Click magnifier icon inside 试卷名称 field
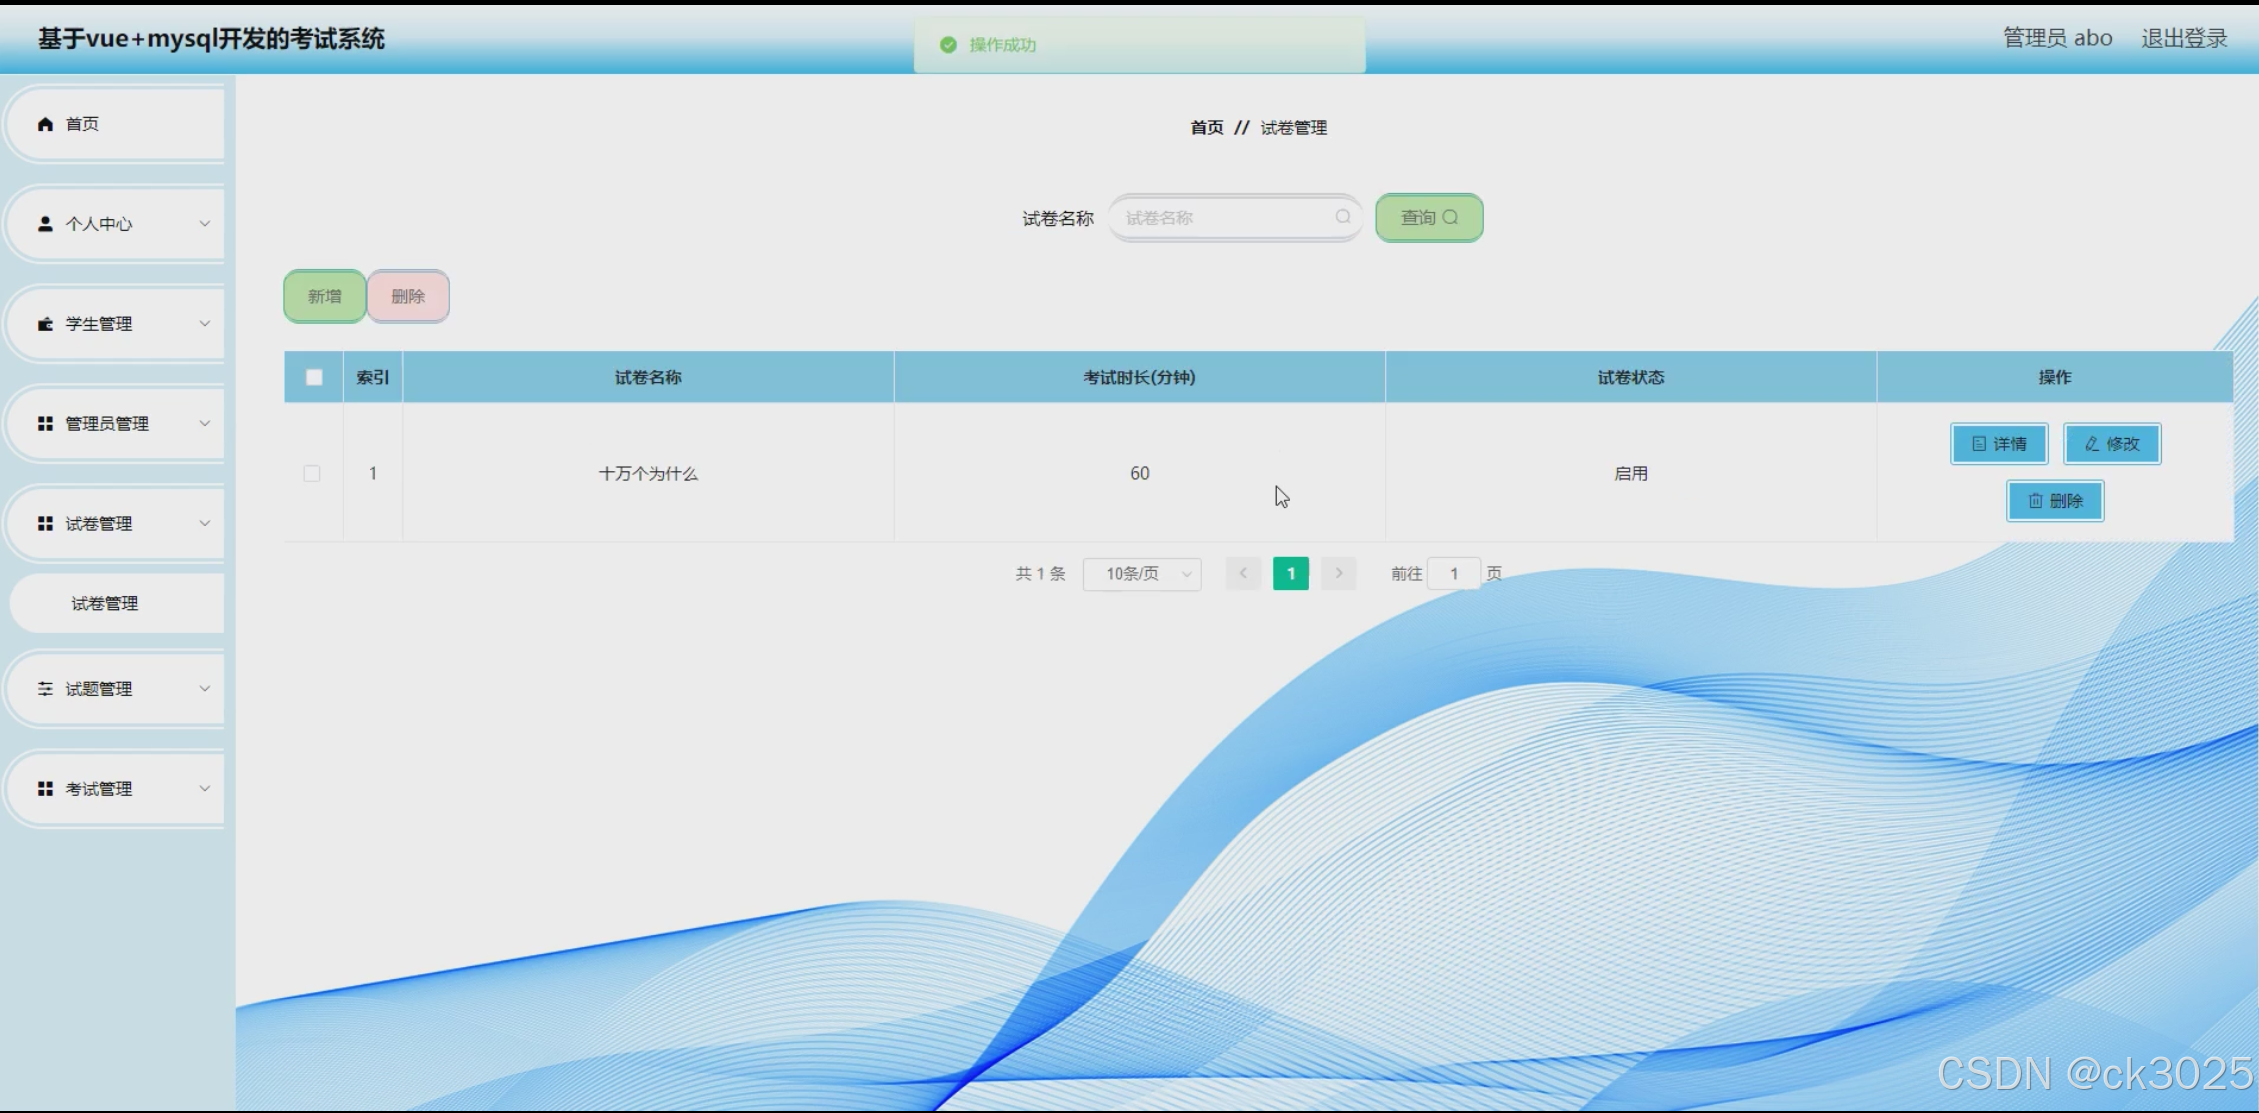Image resolution: width=2259 pixels, height=1113 pixels. 1342,217
